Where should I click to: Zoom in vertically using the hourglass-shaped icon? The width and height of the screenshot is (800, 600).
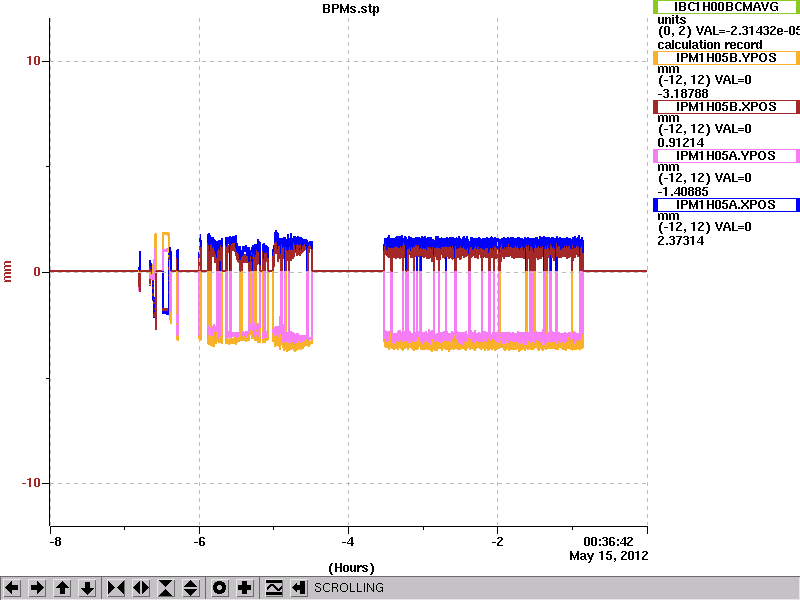[x=166, y=588]
